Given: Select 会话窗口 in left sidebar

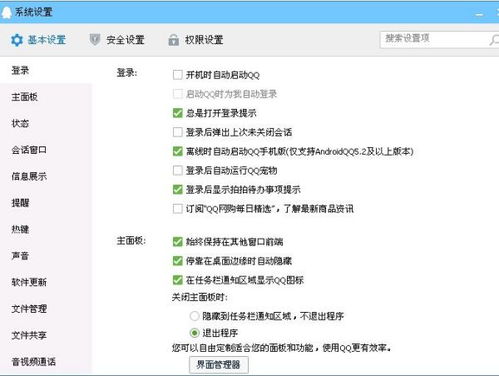Looking at the screenshot, I should 29,150.
